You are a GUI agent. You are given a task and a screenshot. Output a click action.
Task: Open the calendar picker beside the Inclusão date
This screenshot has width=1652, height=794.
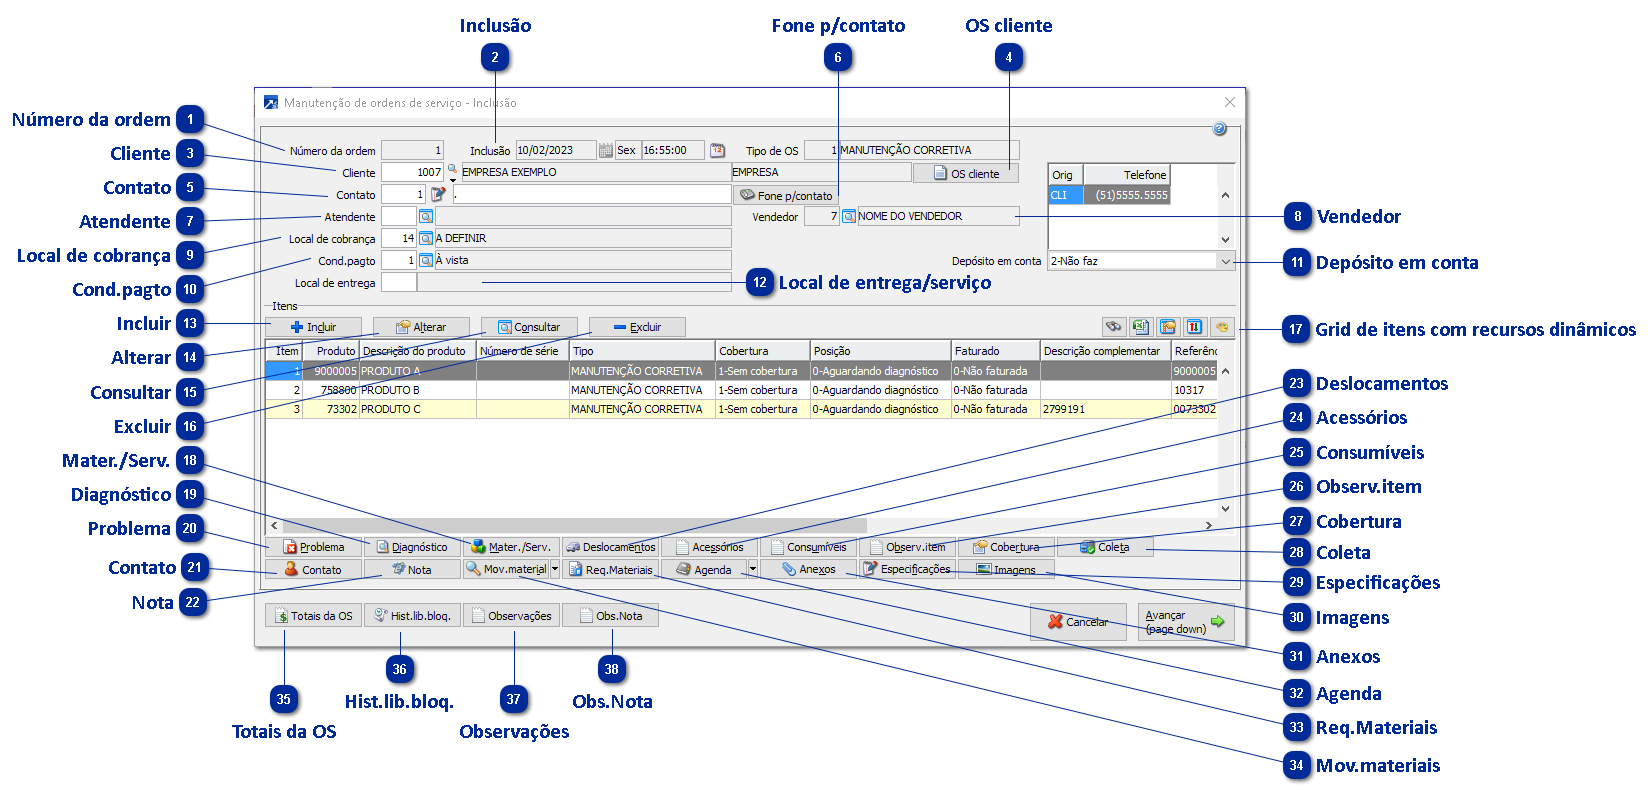tap(606, 150)
